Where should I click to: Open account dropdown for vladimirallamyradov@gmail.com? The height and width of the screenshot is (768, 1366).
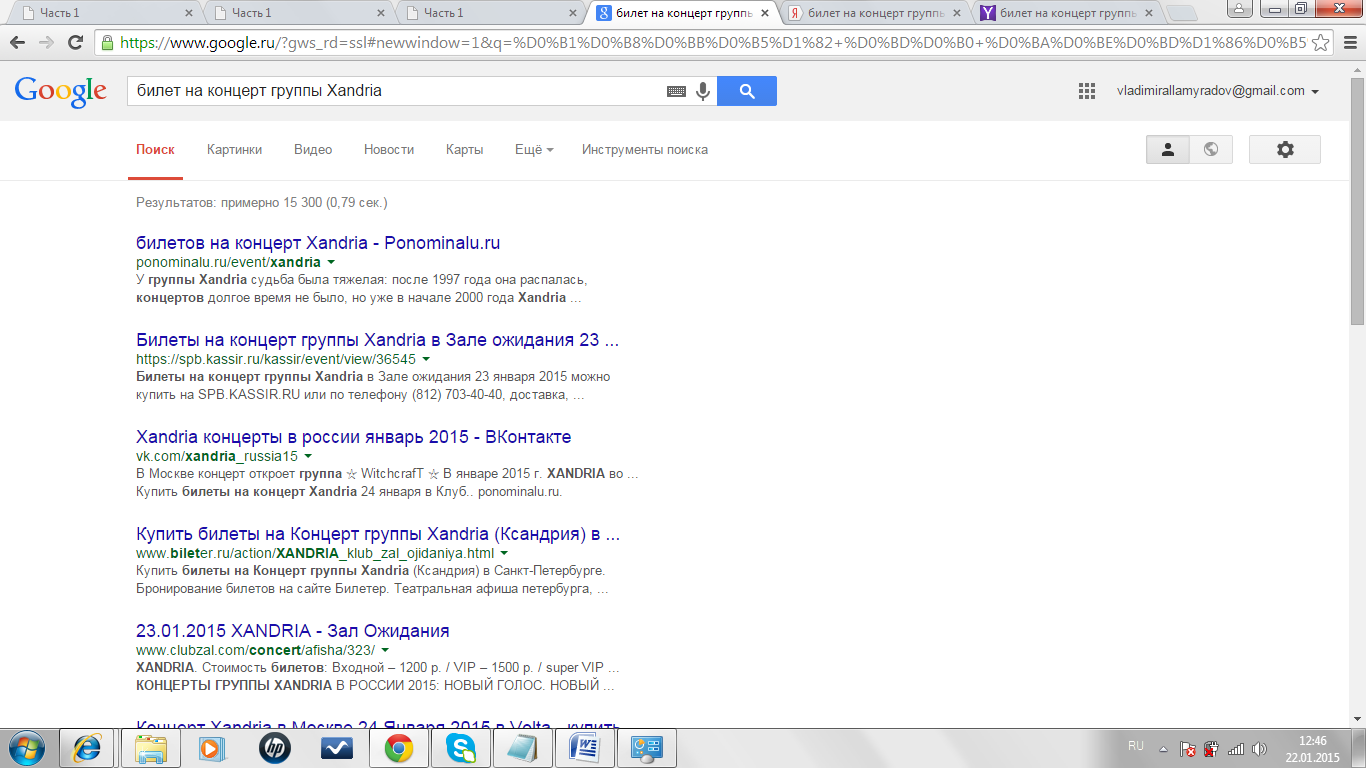coord(1218,91)
